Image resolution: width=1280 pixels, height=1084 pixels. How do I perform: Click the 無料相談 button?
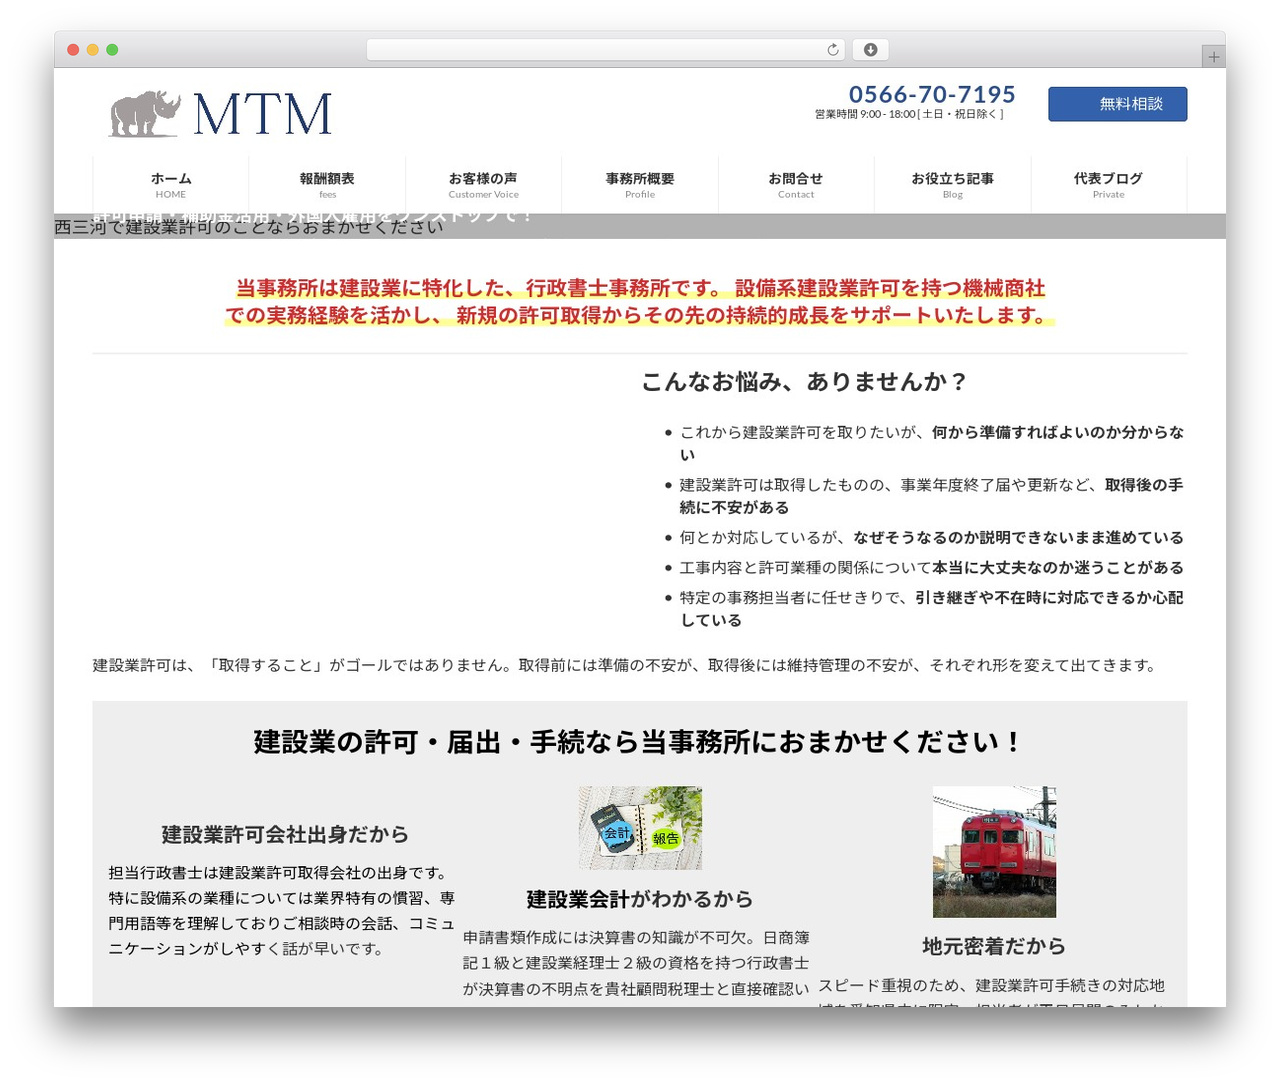tap(1117, 104)
